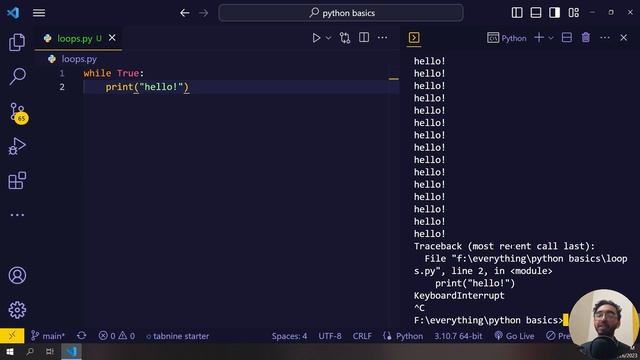The image size is (640, 360).
Task: Open the Windows Start menu
Action: [9, 351]
